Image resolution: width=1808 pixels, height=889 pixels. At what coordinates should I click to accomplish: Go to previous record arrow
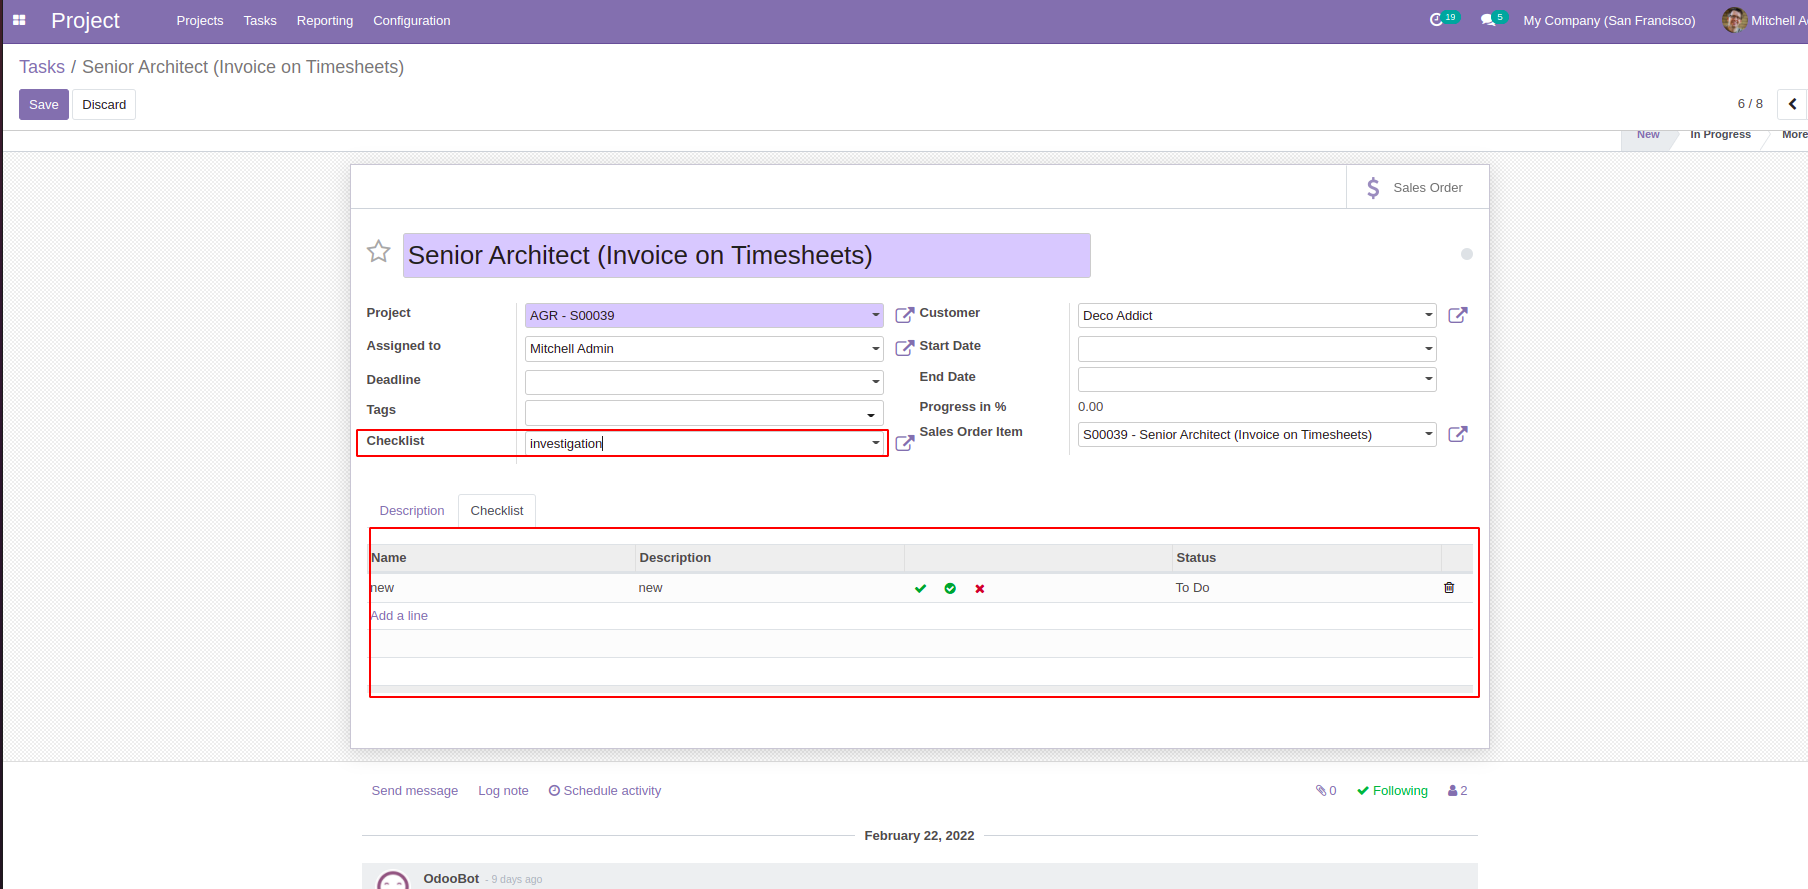[x=1792, y=104]
